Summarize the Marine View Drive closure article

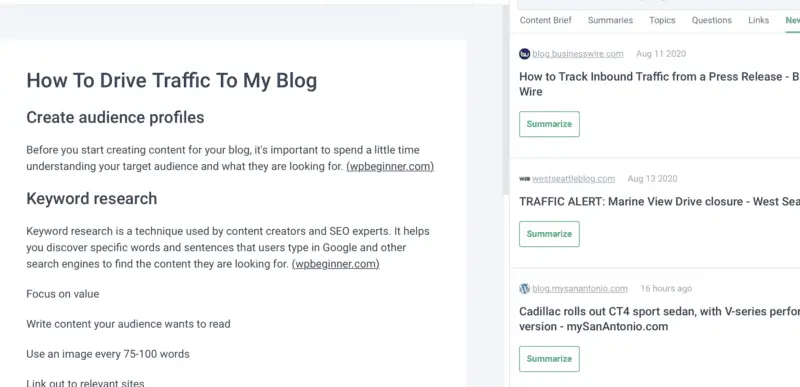click(549, 234)
